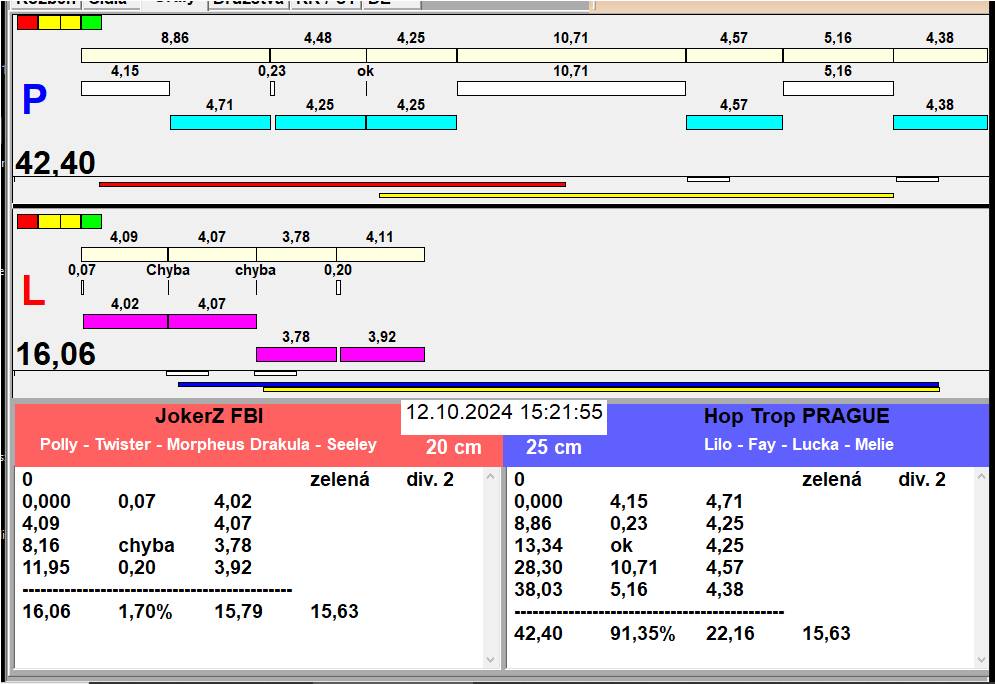This screenshot has width=995, height=684.
Task: Select the white 10,71 bar in lane P
Action: tap(571, 88)
